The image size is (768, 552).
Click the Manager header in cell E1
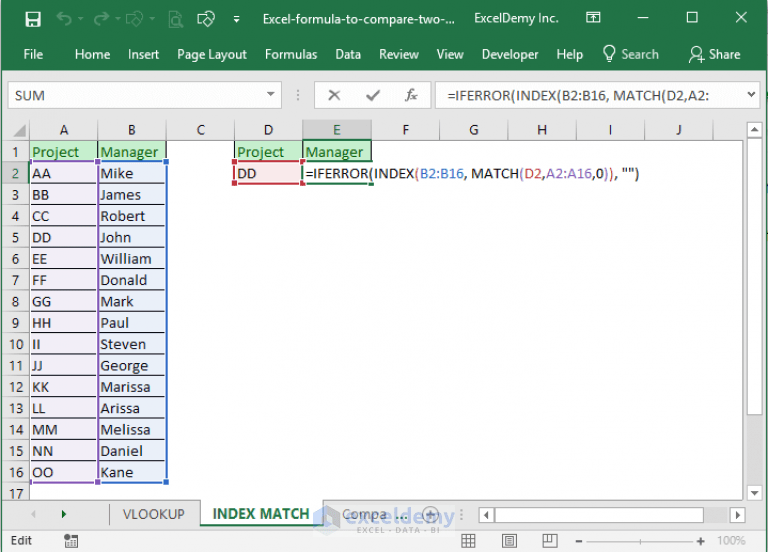coord(336,152)
